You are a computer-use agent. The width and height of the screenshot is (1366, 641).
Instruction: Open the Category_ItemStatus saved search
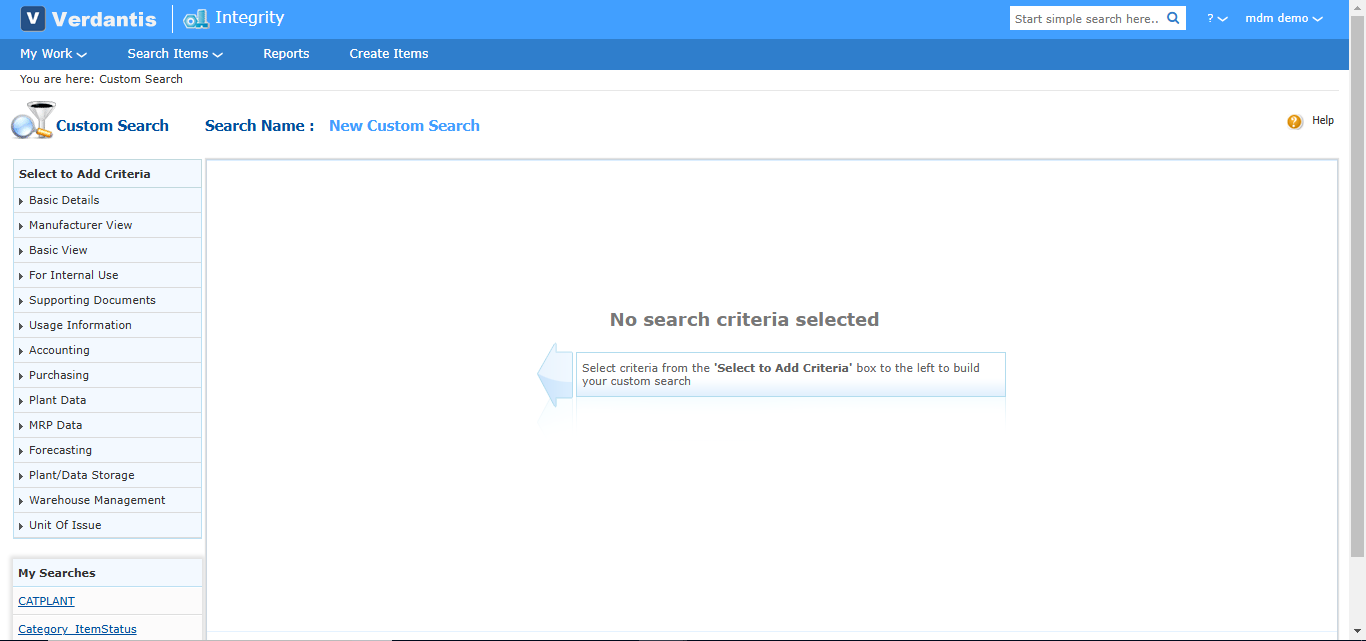tap(77, 629)
